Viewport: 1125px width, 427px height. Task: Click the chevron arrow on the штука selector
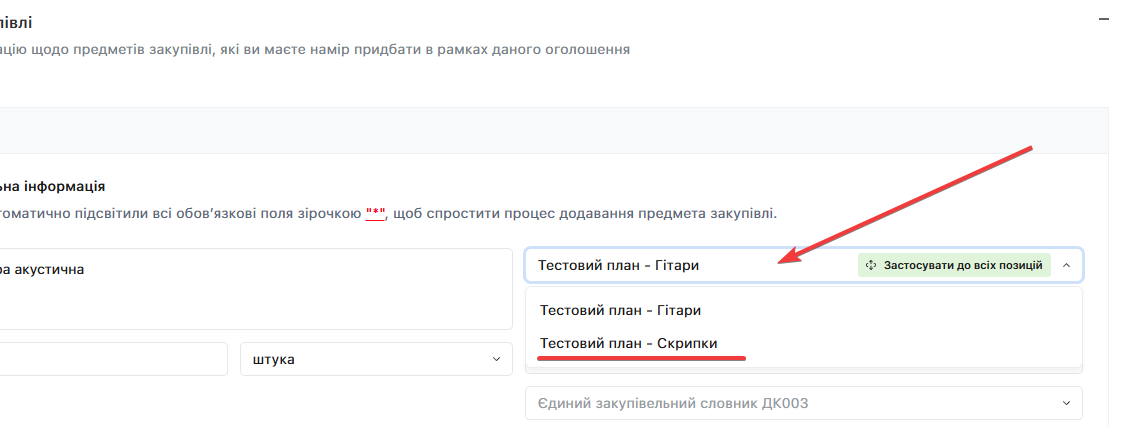[496, 360]
